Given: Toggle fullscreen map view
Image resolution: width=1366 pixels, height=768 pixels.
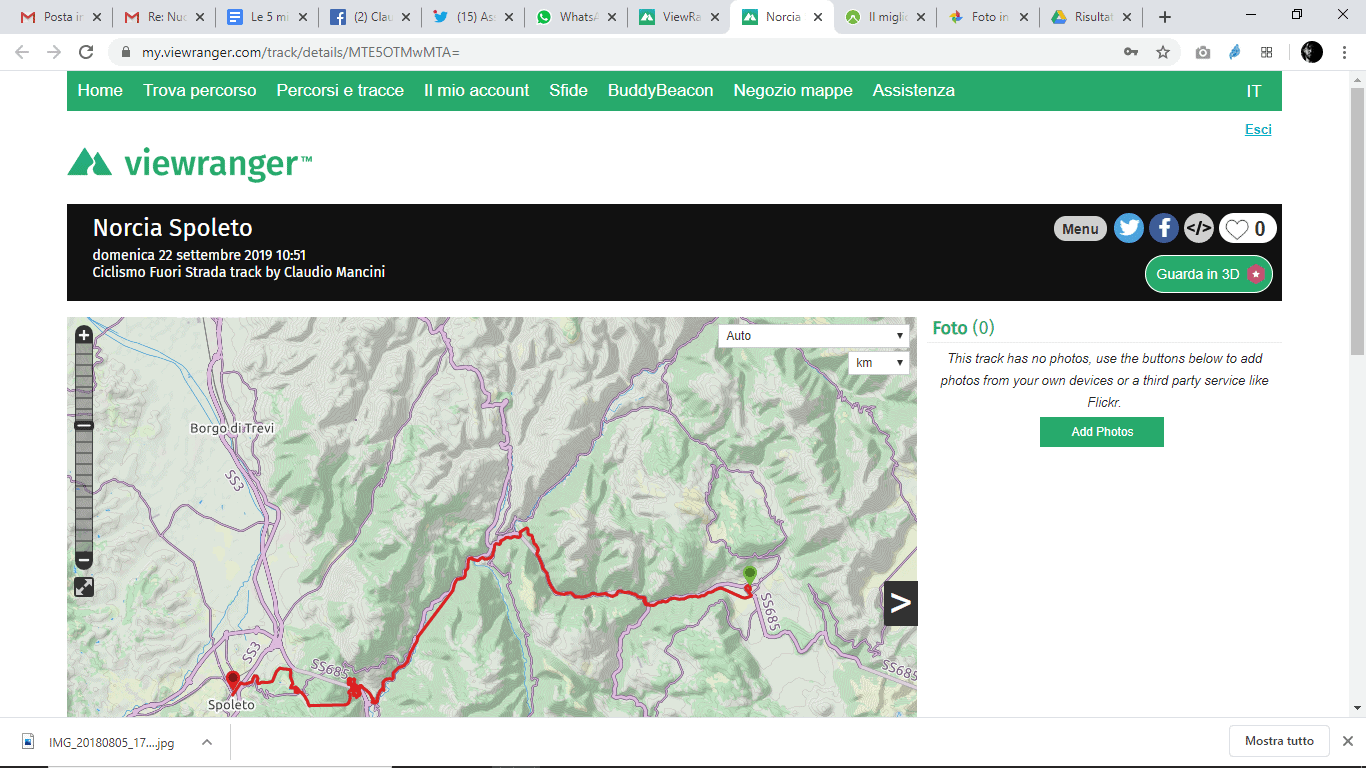Looking at the screenshot, I should (x=84, y=587).
